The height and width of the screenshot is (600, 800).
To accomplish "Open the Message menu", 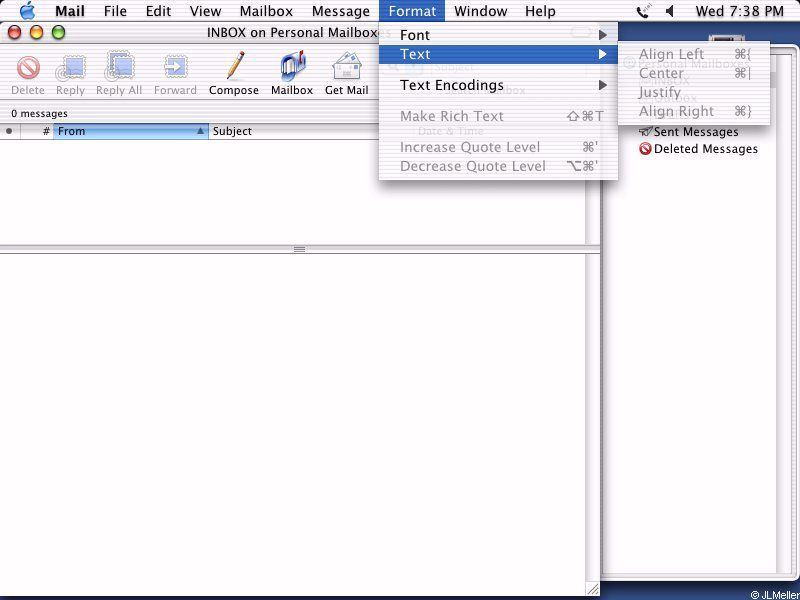I will [341, 11].
